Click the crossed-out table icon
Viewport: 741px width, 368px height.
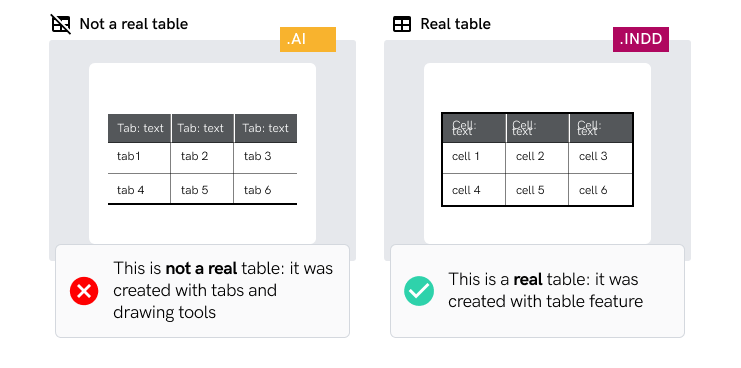click(x=61, y=24)
